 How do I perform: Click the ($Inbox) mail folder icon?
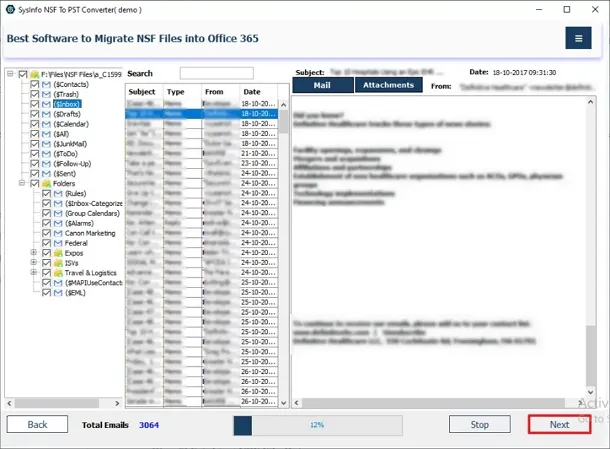(x=47, y=104)
